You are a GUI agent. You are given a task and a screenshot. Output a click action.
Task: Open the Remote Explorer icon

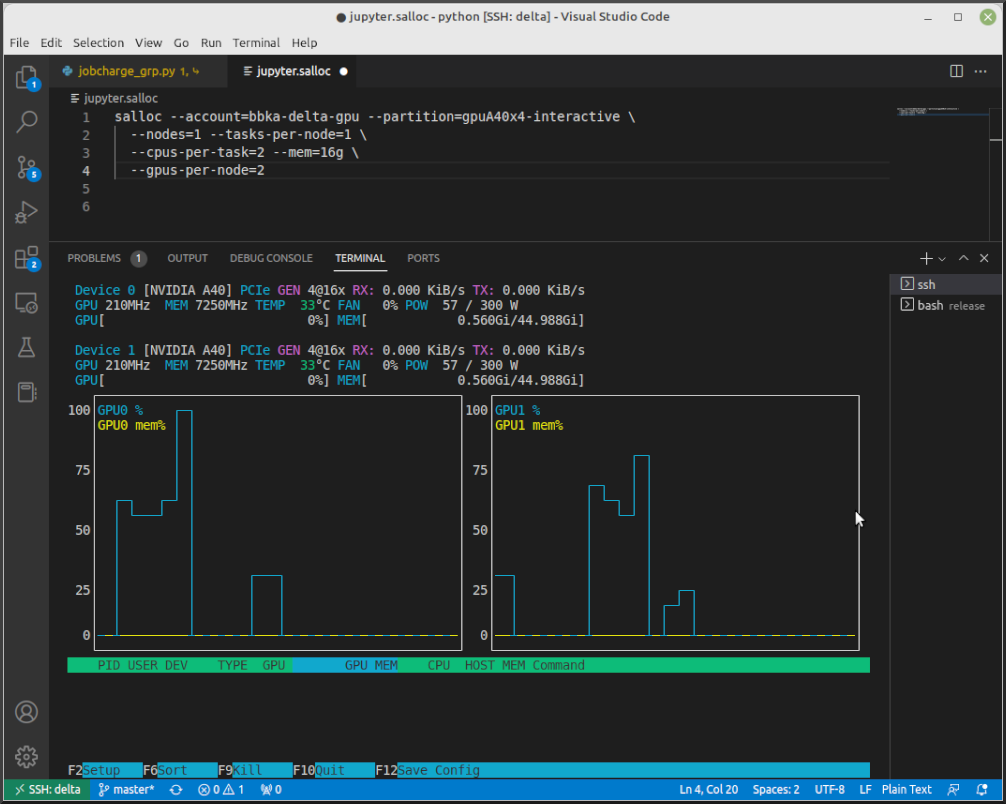click(27, 303)
